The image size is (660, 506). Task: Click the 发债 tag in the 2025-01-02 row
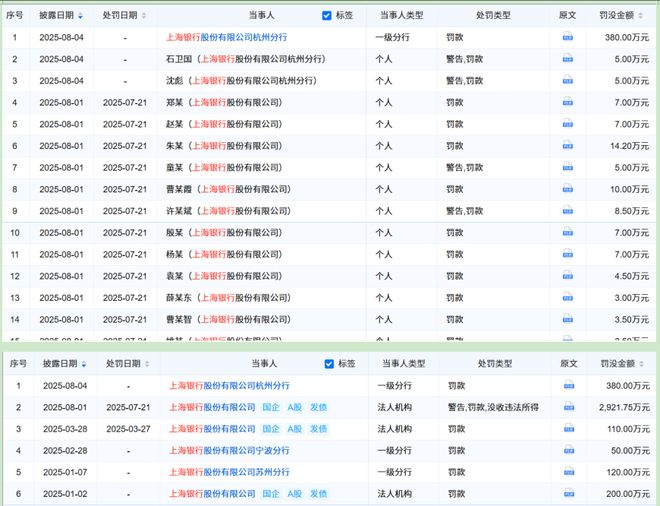318,494
